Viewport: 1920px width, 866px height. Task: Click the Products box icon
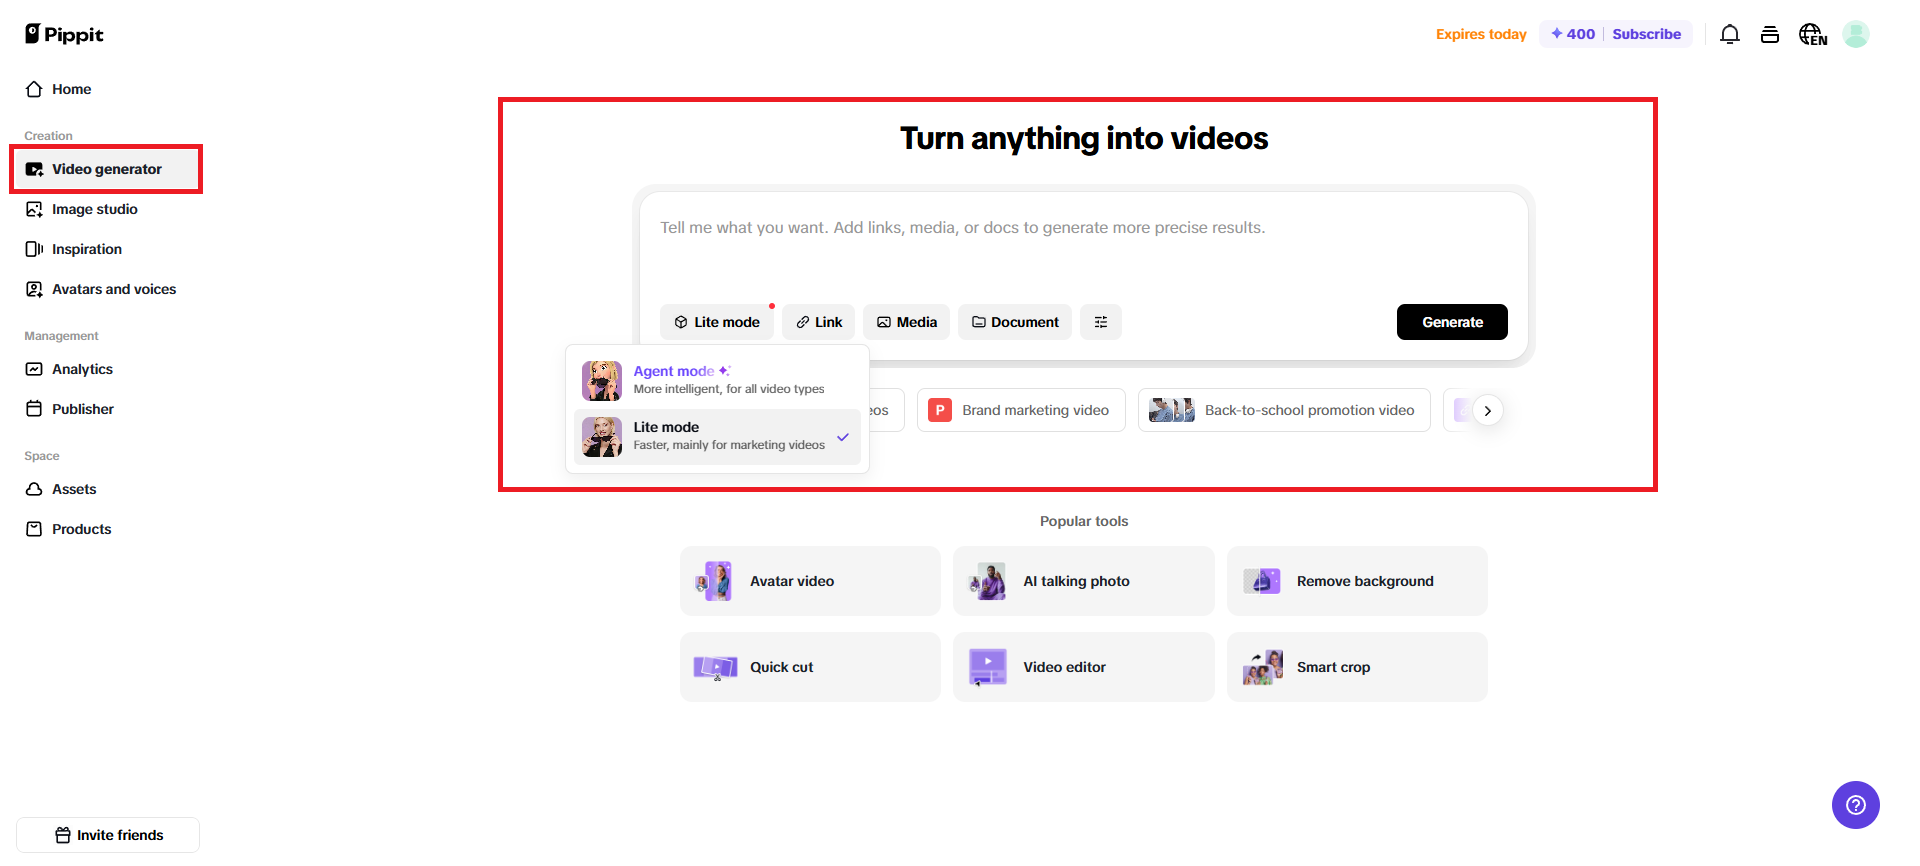coord(34,529)
